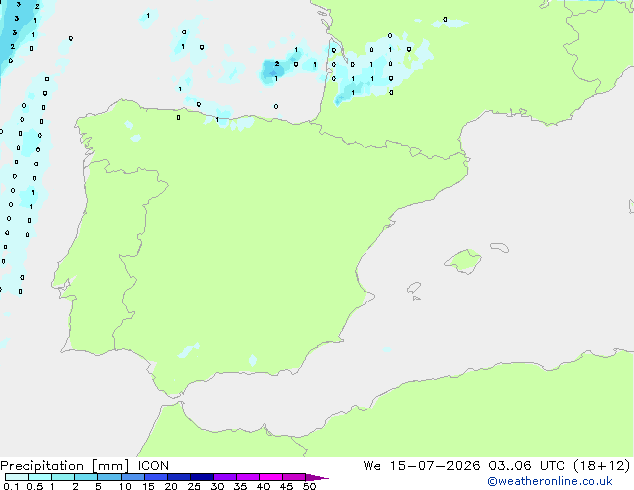Click the 'Precipitation [mm]' title text
634x490 pixels.
65,466
